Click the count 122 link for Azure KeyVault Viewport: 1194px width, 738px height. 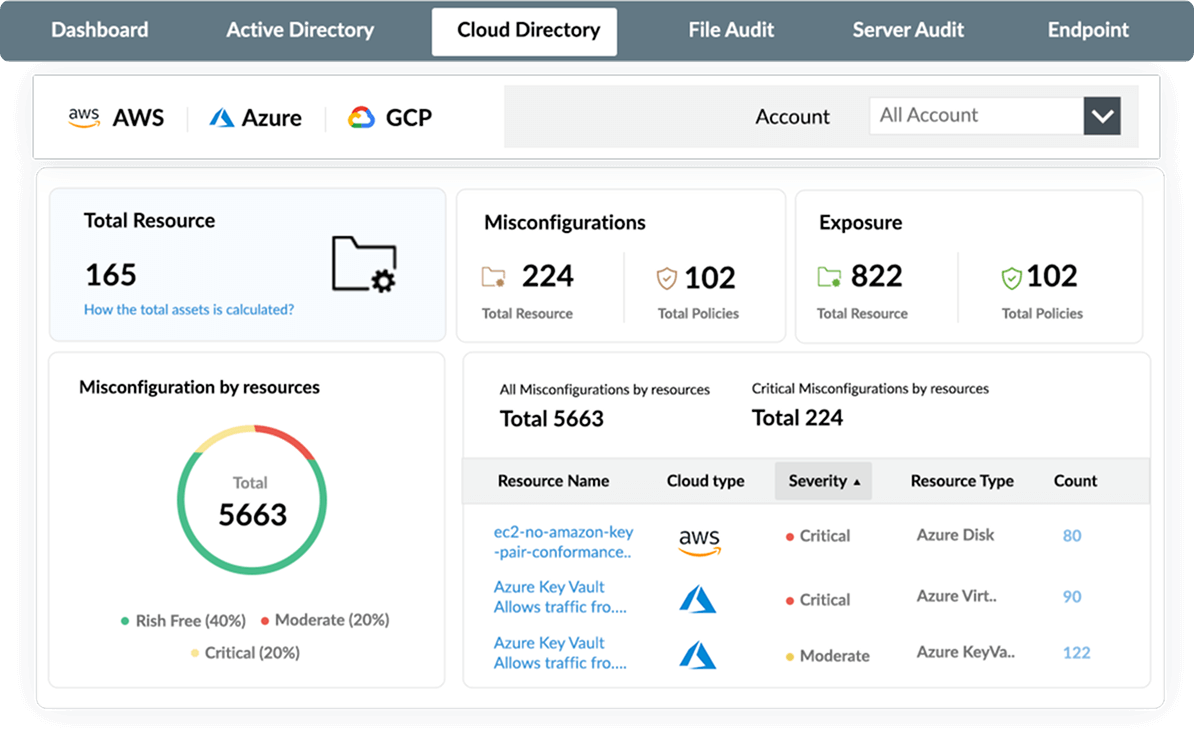1076,652
